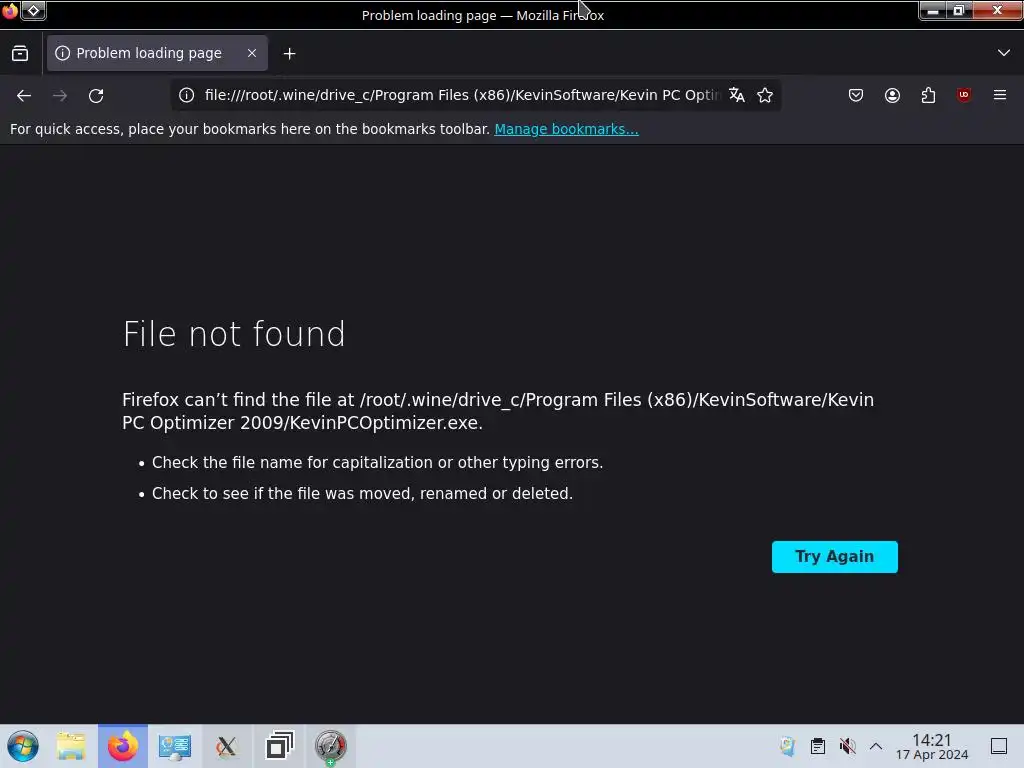Screen dimensions: 1024x768
Task: Open the system settings taskbar icon
Action: (x=174, y=746)
